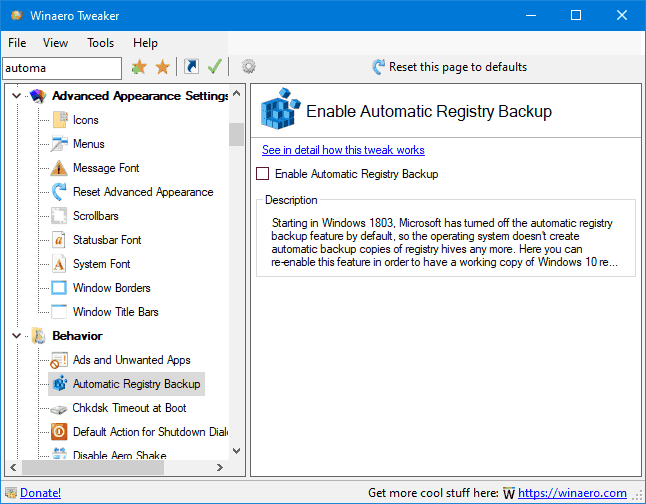Click the Automatic Registry Backup cubes icon
This screenshot has height=504, width=646.
60,384
